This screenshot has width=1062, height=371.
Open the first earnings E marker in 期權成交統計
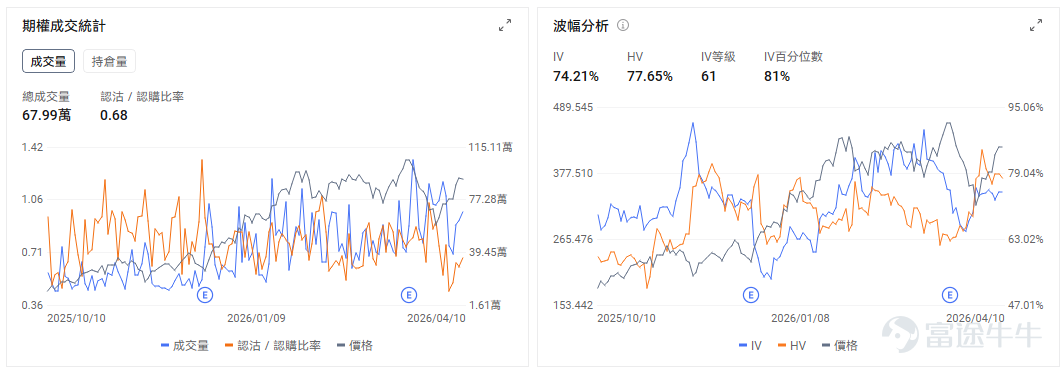pos(205,294)
